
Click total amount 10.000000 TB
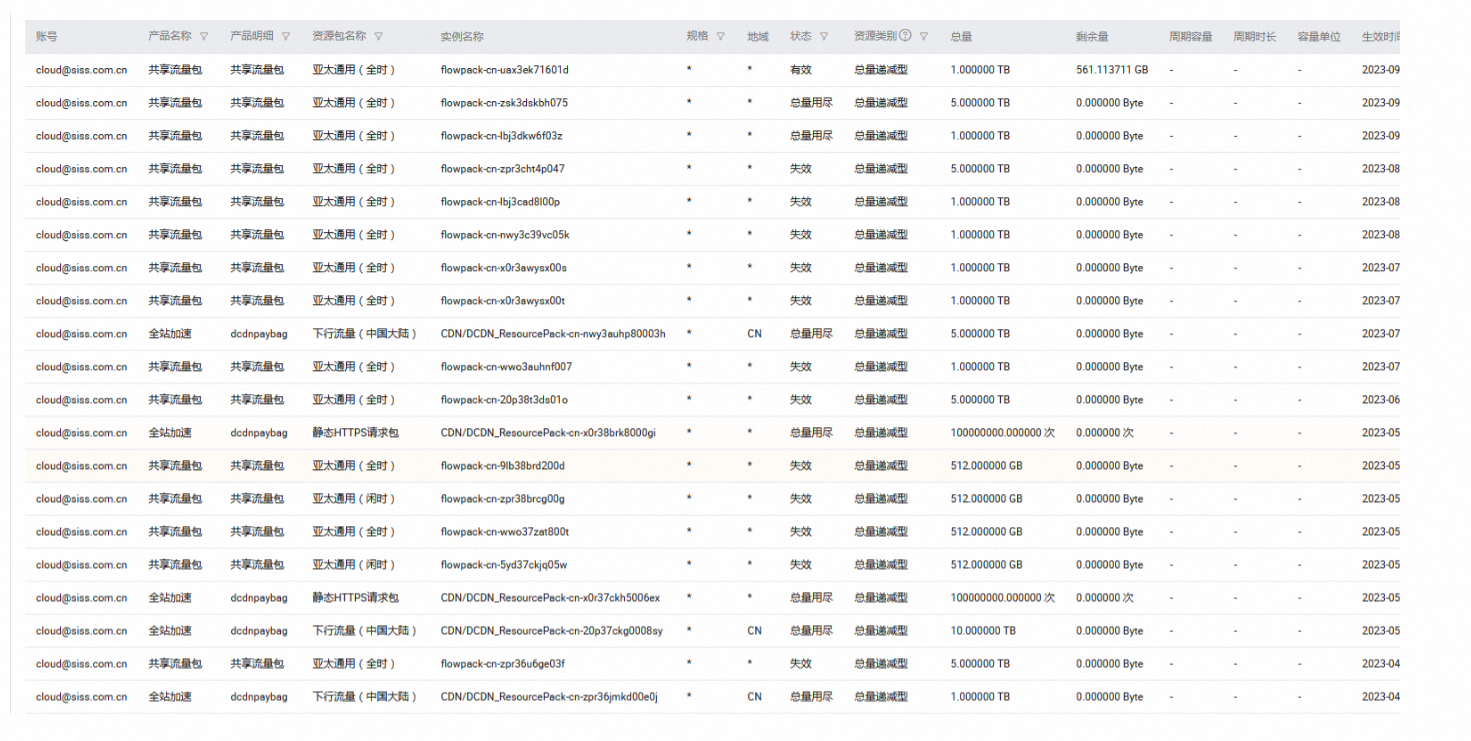pyautogui.click(x=983, y=631)
